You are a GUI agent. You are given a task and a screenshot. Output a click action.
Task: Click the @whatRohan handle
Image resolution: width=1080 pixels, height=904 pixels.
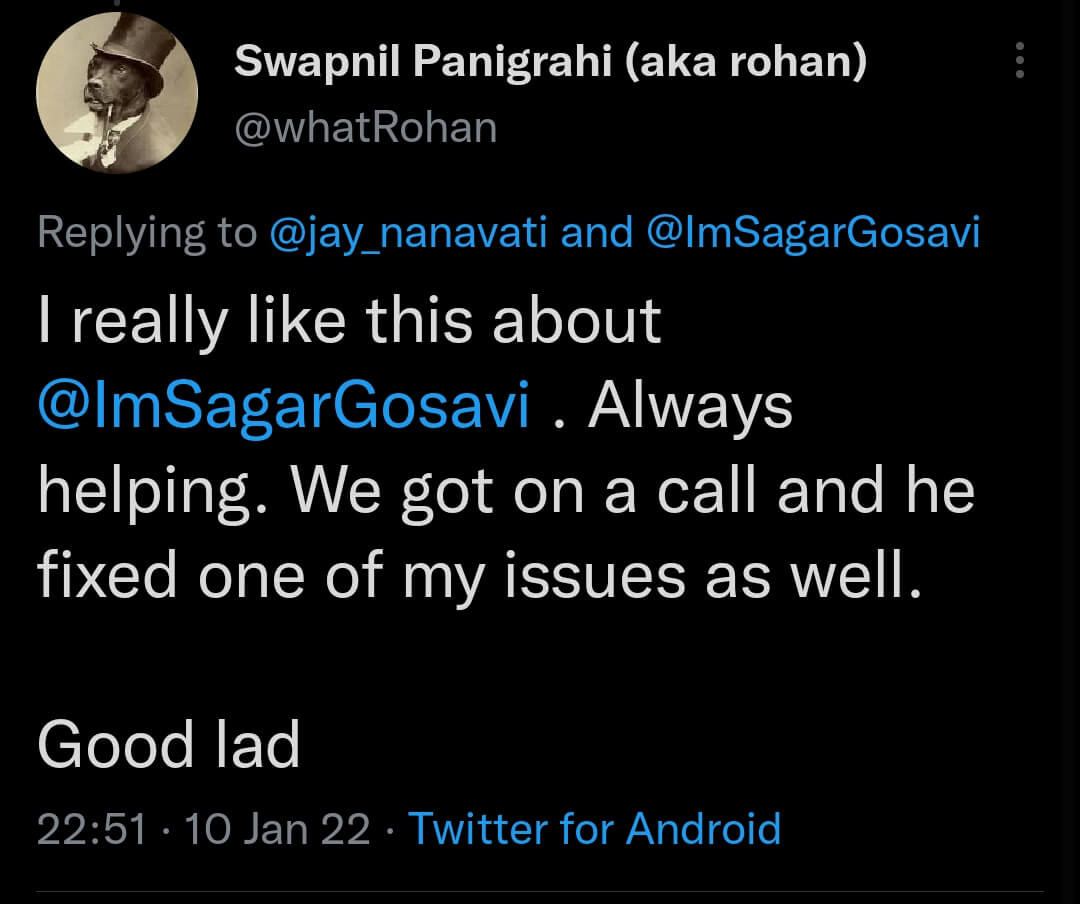point(365,127)
